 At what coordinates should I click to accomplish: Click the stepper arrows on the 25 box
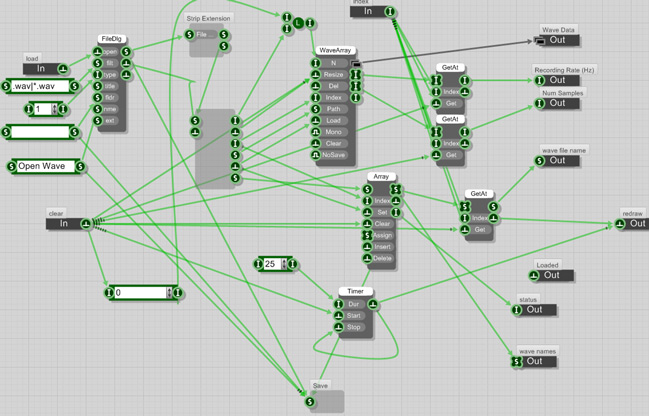click(x=284, y=264)
